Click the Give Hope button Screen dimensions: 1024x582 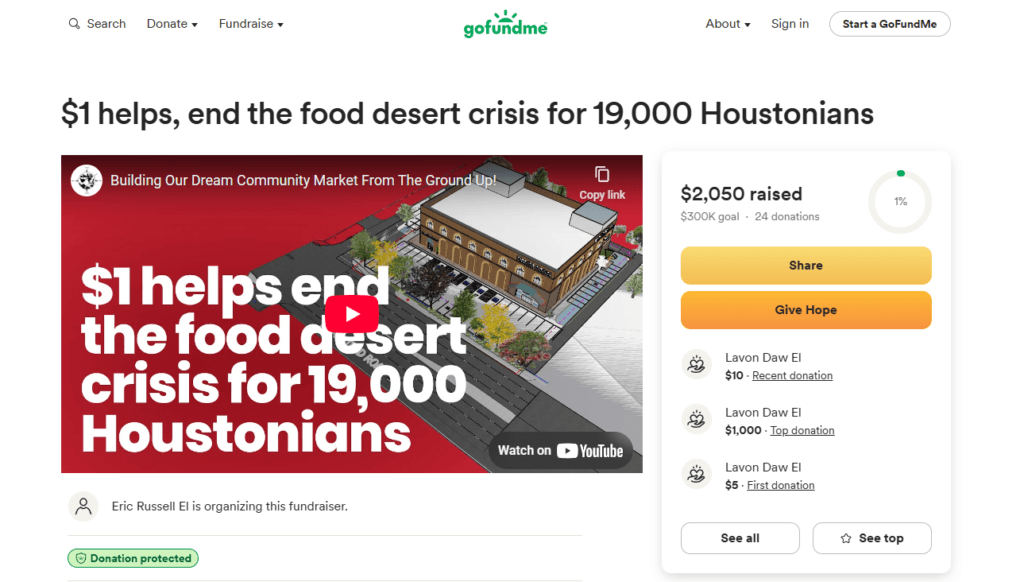point(806,310)
